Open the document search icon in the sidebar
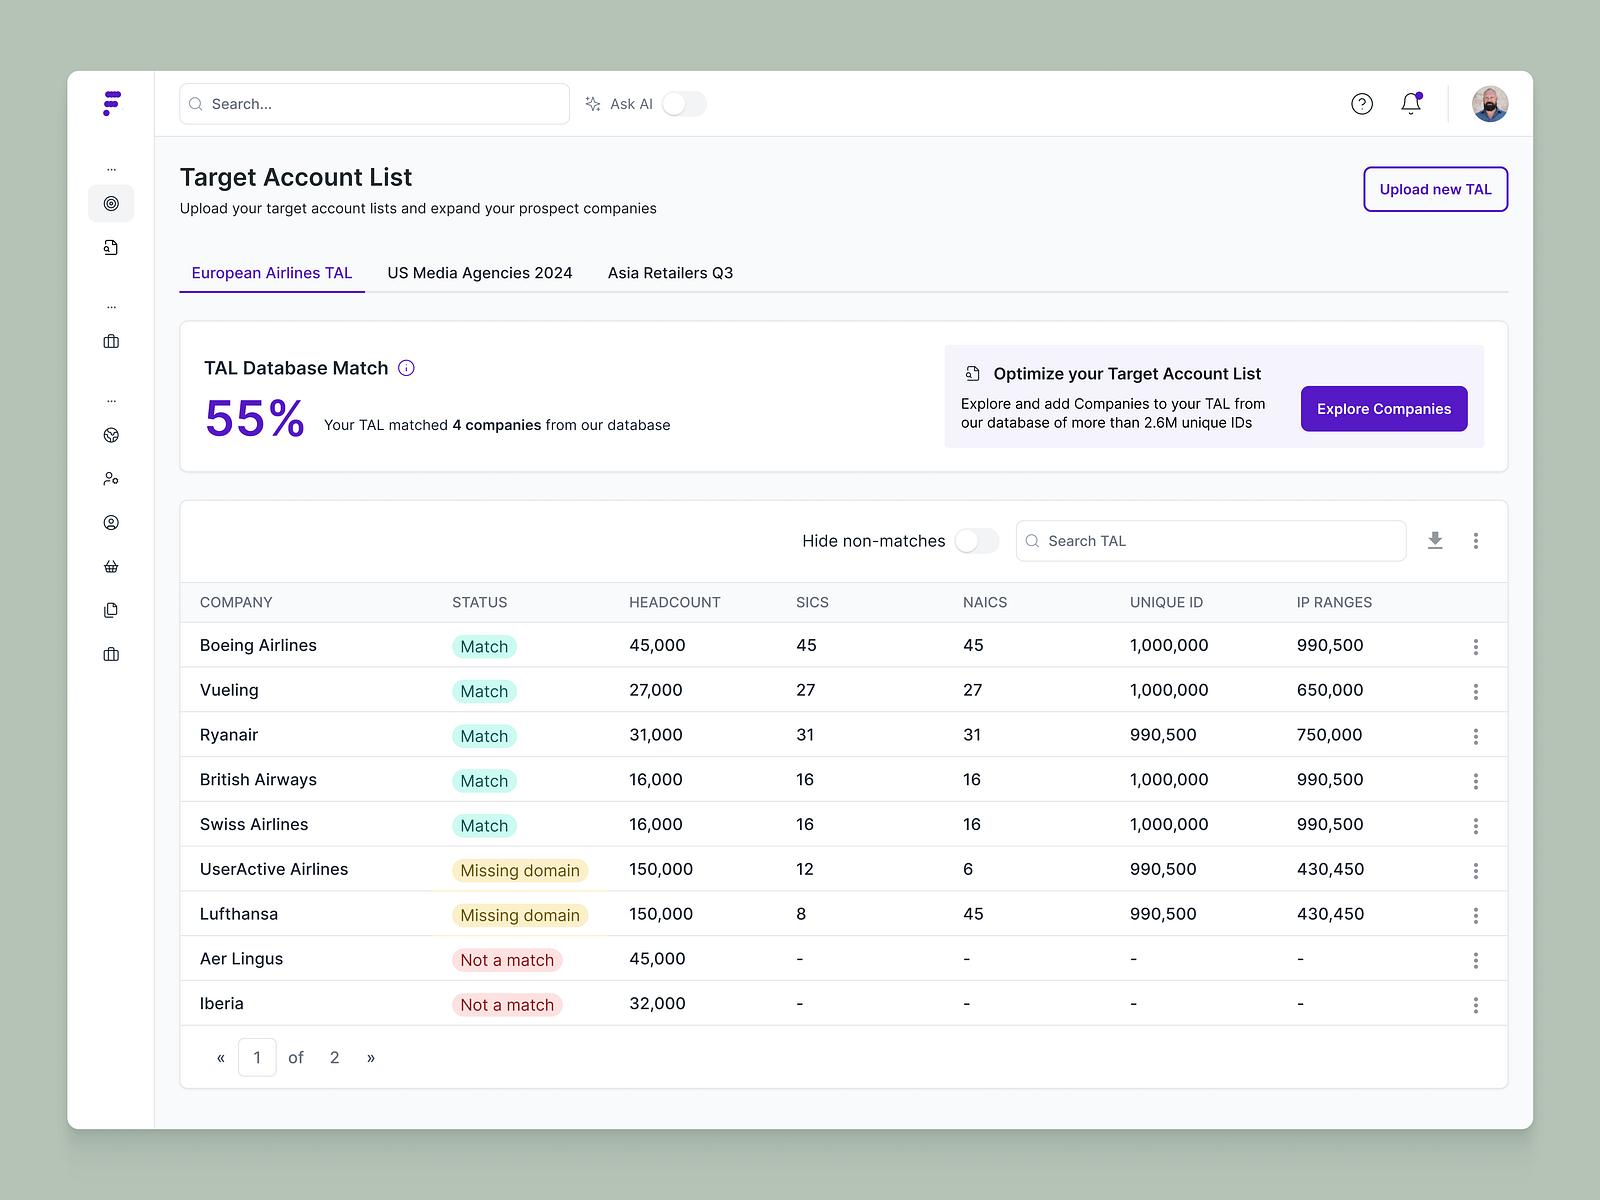 click(x=111, y=247)
